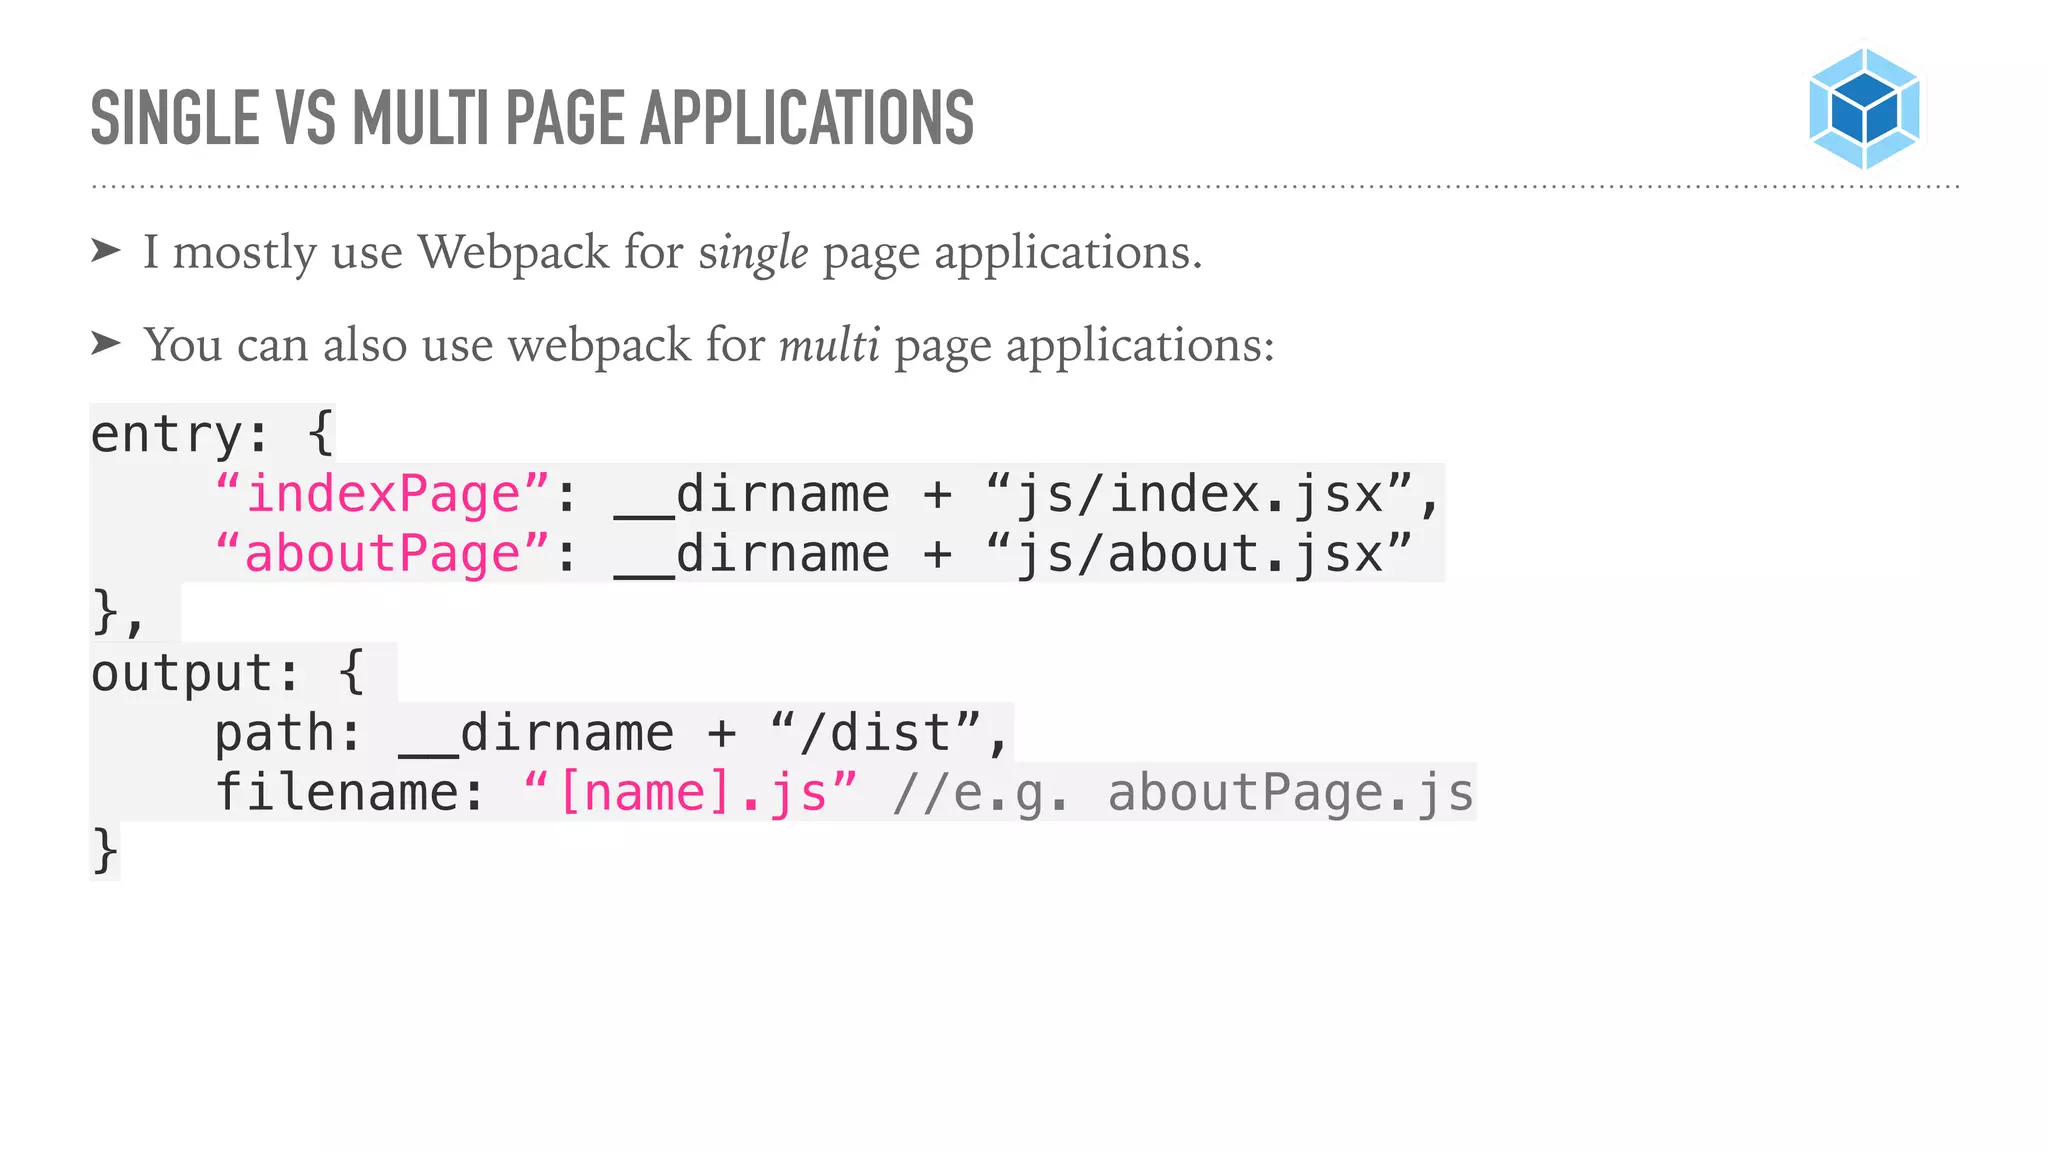Click the closing '},' after the entry block
The height and width of the screenshot is (1152, 2048).
pos(118,612)
